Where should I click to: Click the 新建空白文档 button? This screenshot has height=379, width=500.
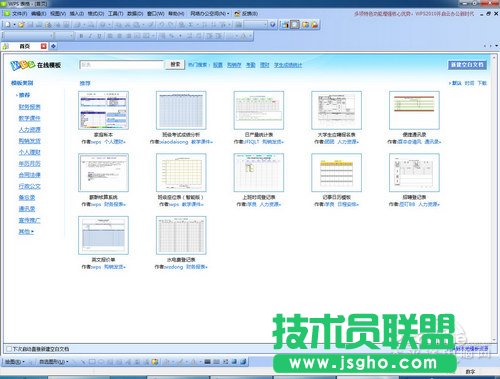pyautogui.click(x=467, y=65)
